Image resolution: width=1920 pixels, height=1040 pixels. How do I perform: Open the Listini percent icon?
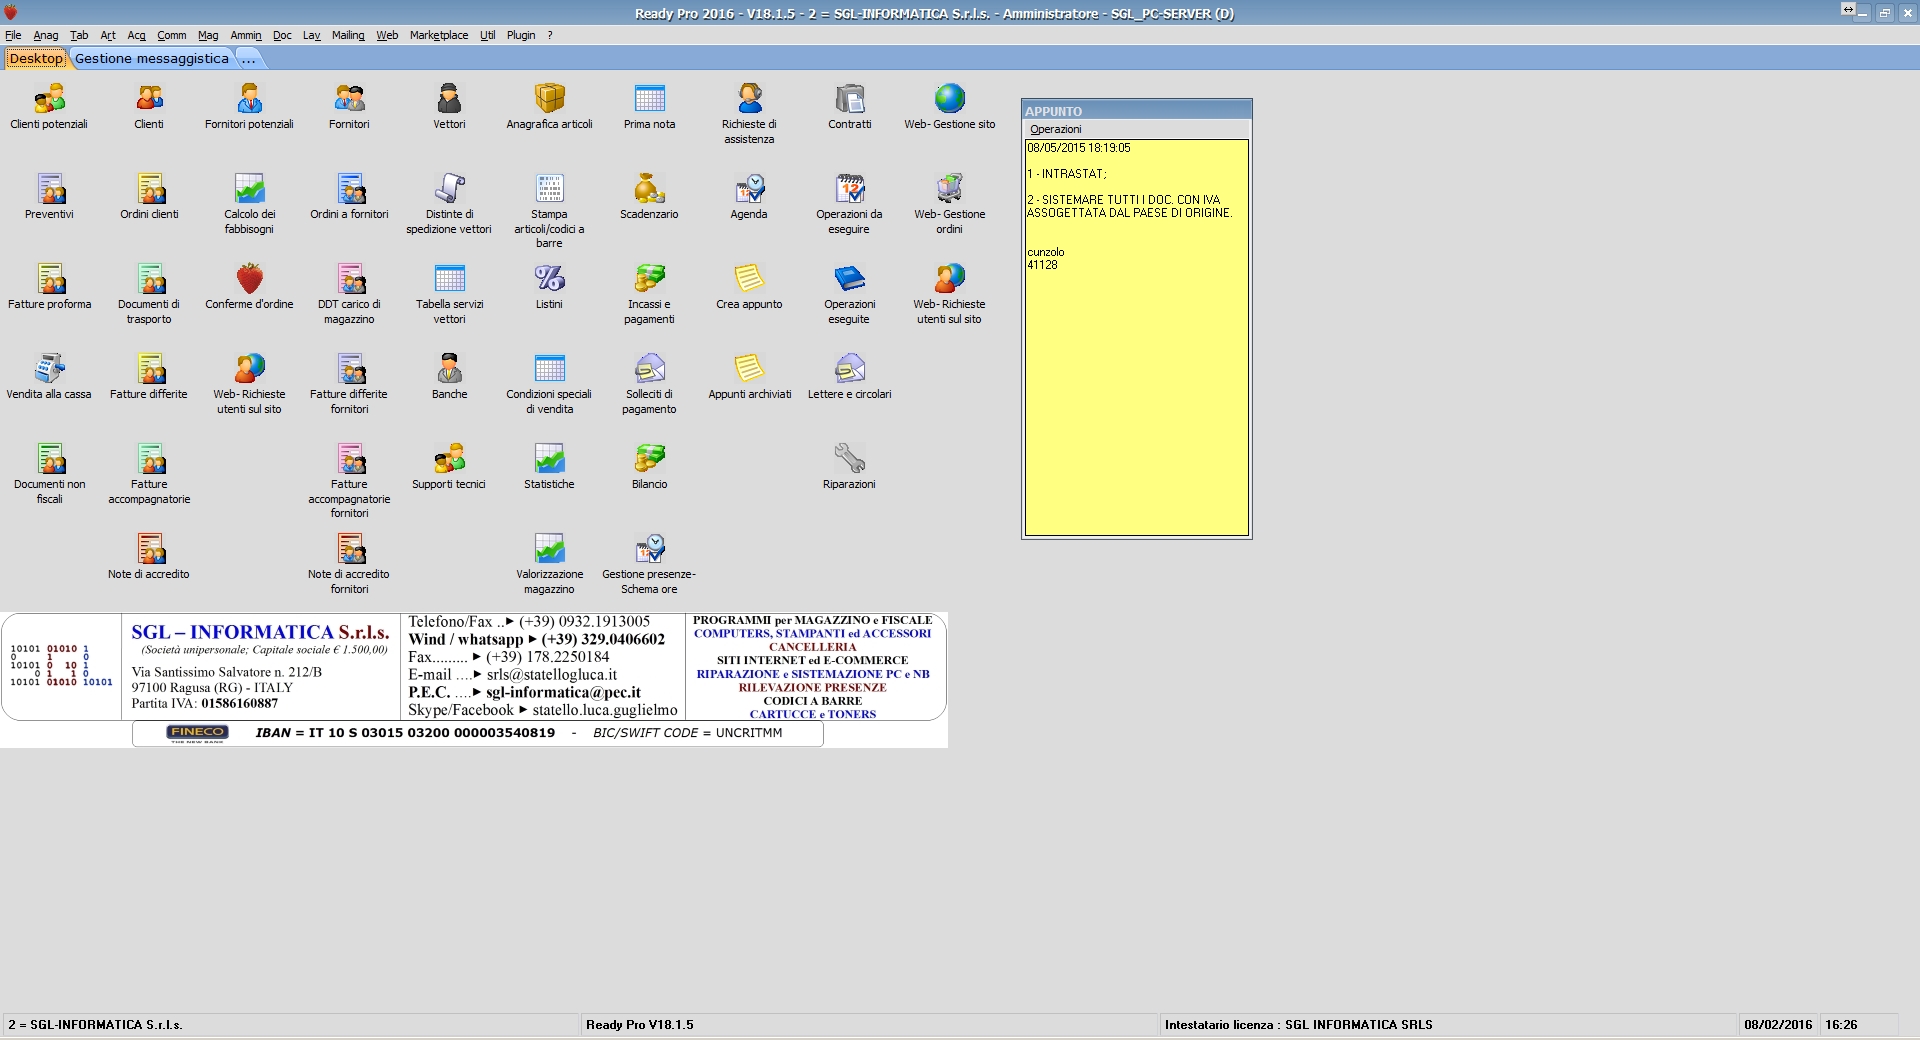tap(549, 279)
